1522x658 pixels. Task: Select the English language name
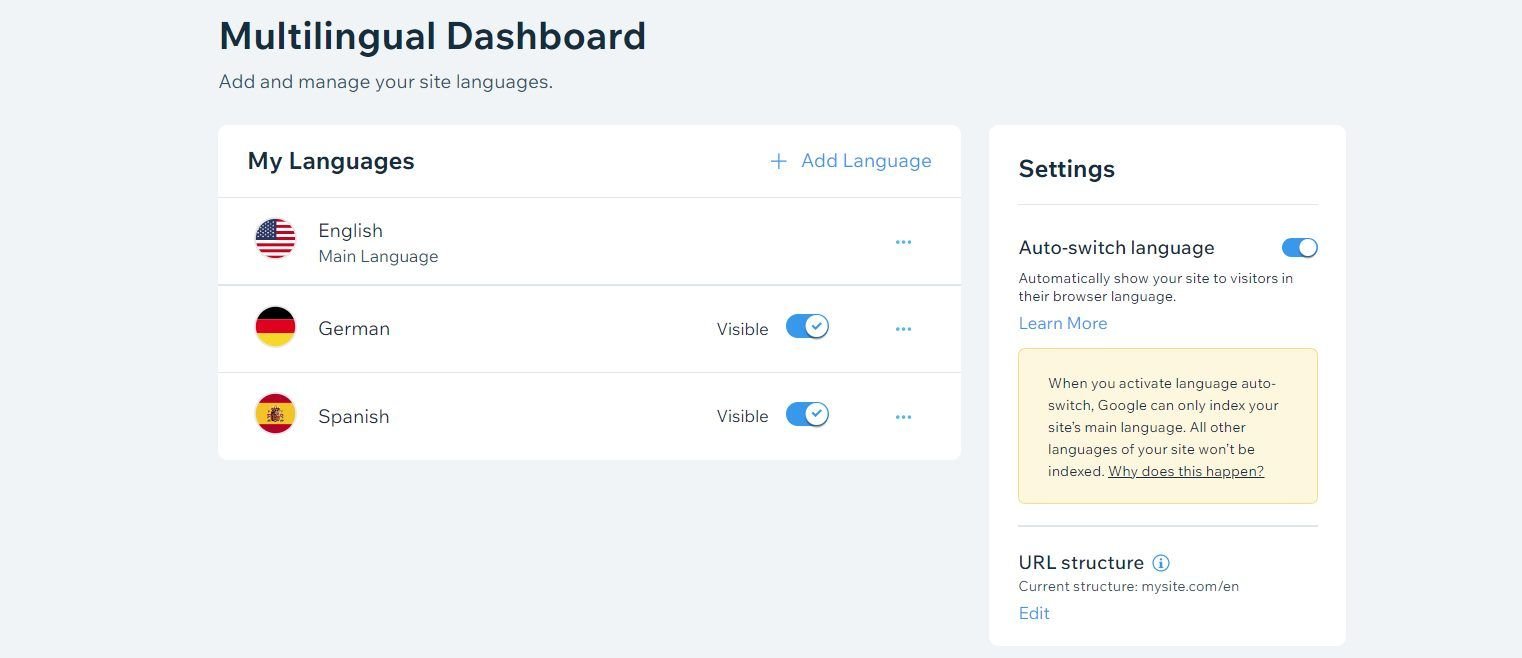click(350, 231)
